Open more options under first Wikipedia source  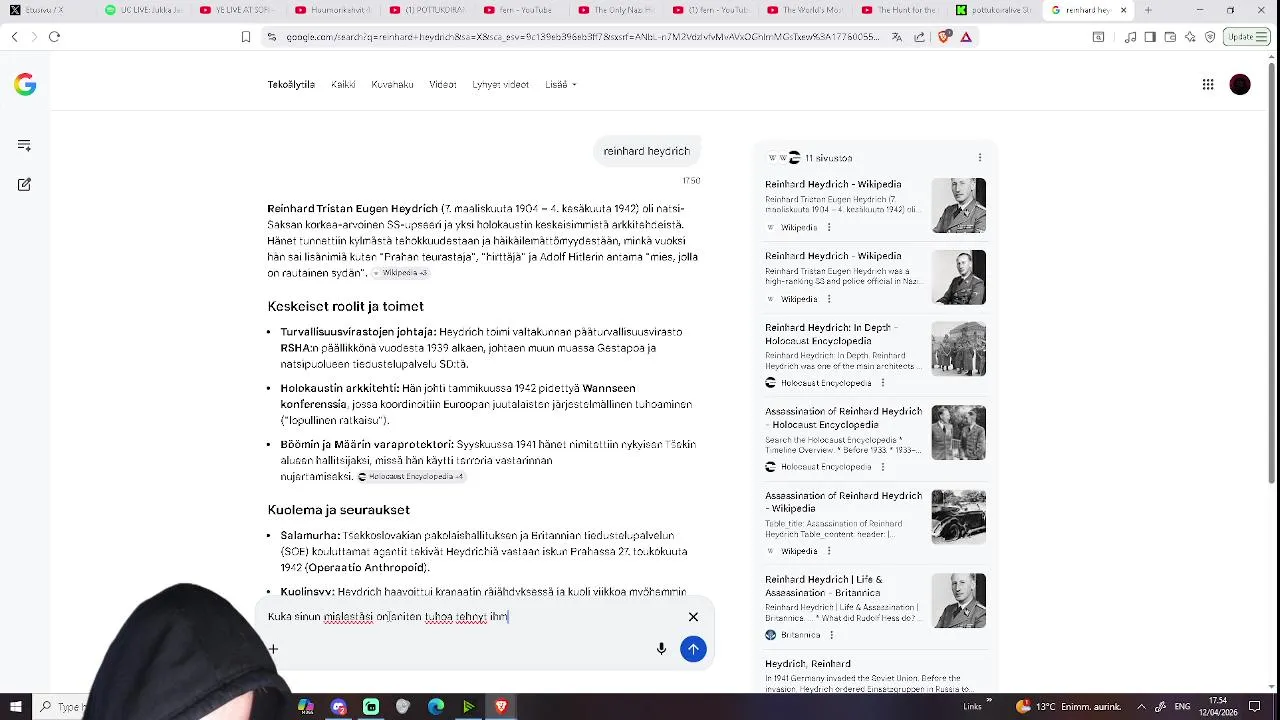829,227
